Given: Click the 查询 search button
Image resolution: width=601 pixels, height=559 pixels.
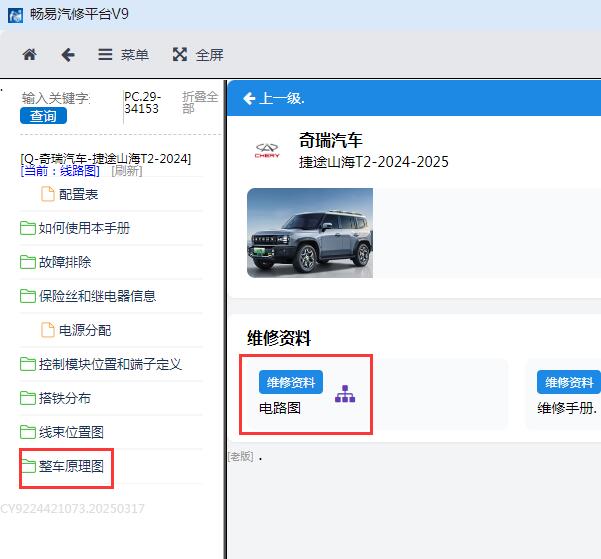Looking at the screenshot, I should [43, 116].
